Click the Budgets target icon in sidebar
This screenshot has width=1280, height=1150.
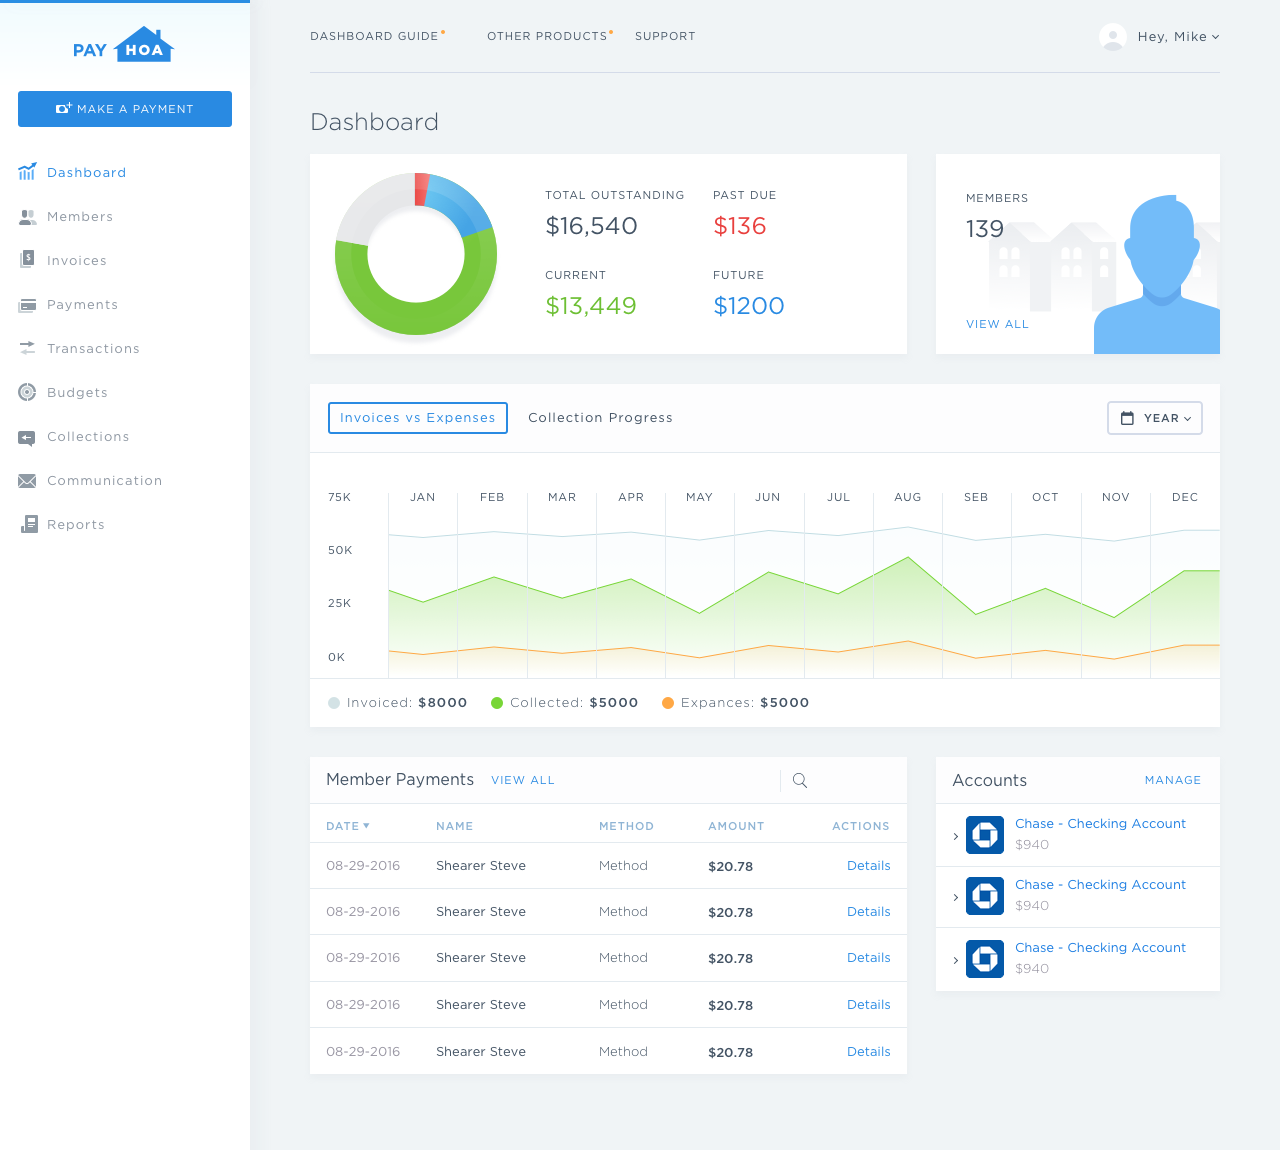27,392
